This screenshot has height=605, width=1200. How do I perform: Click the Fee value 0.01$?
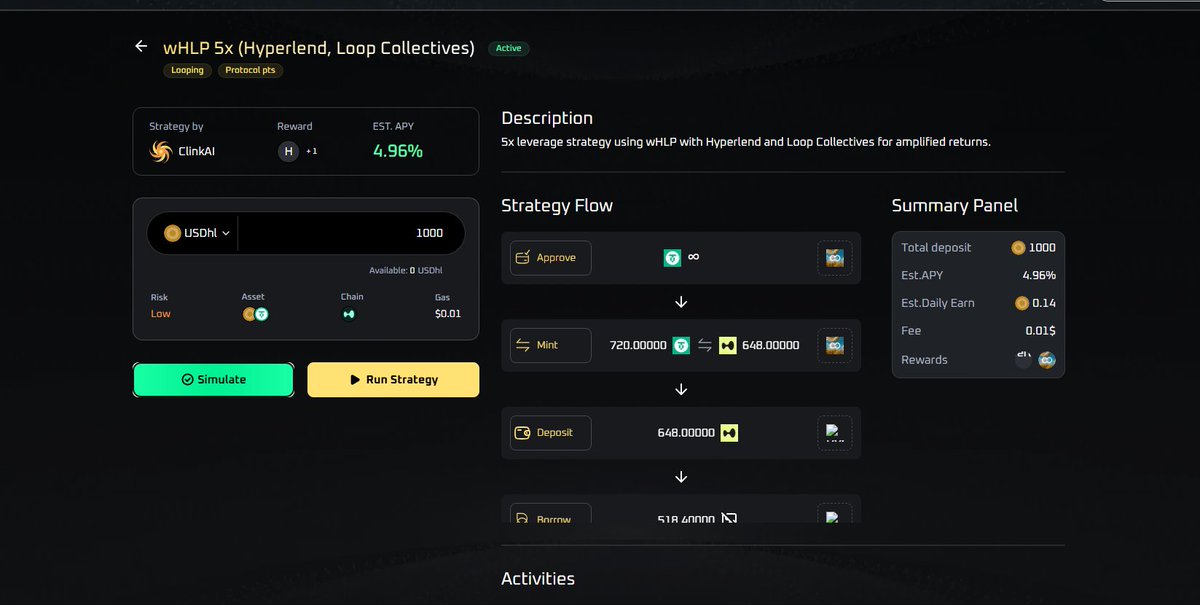tap(1040, 331)
